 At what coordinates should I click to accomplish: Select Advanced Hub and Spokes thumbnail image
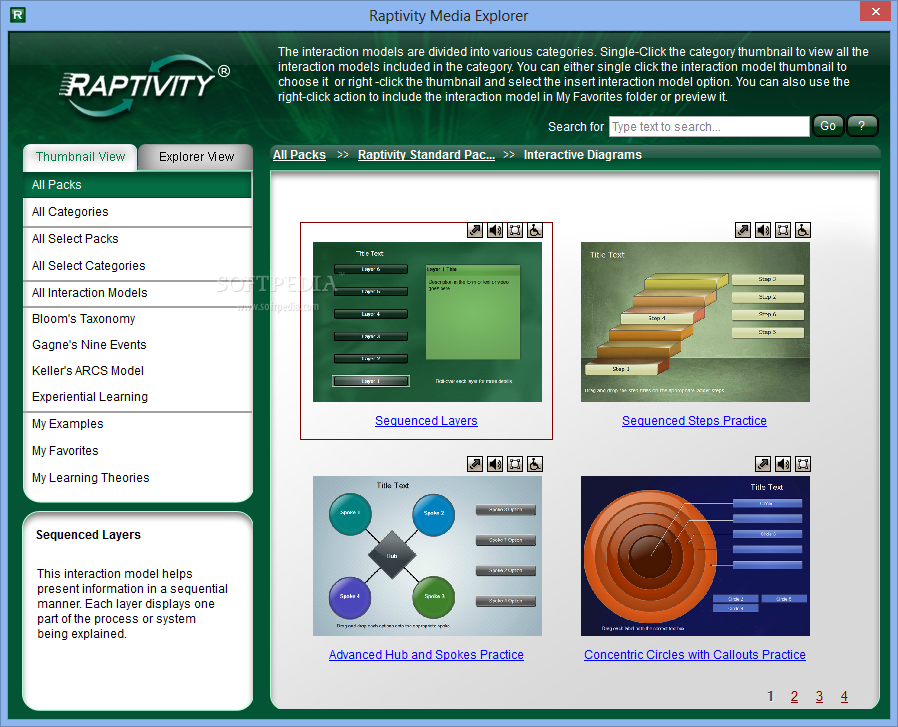pyautogui.click(x=427, y=556)
